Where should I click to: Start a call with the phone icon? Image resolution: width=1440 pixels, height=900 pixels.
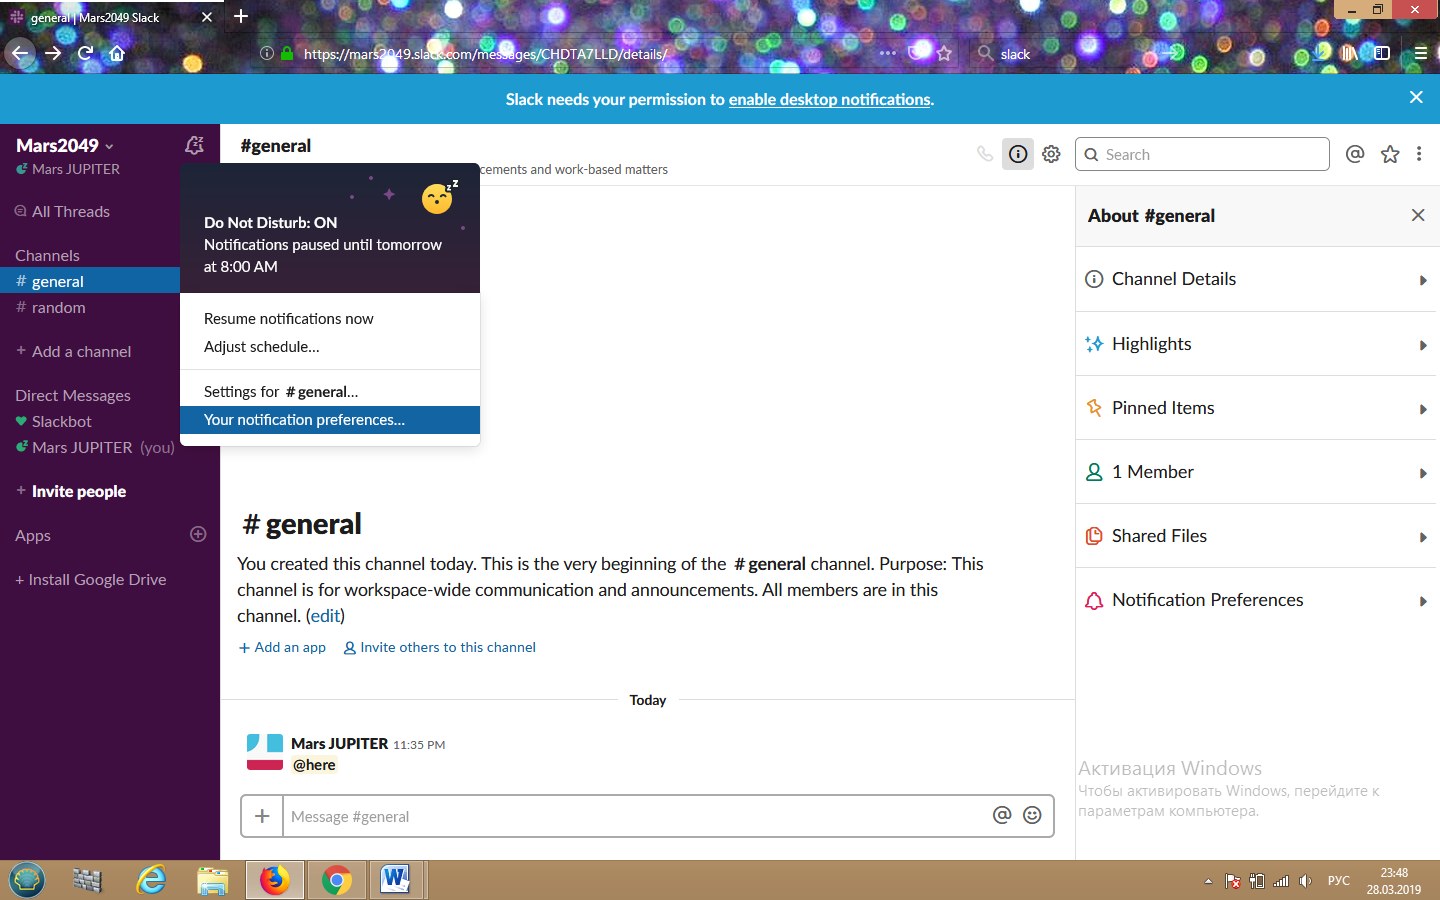pyautogui.click(x=985, y=154)
